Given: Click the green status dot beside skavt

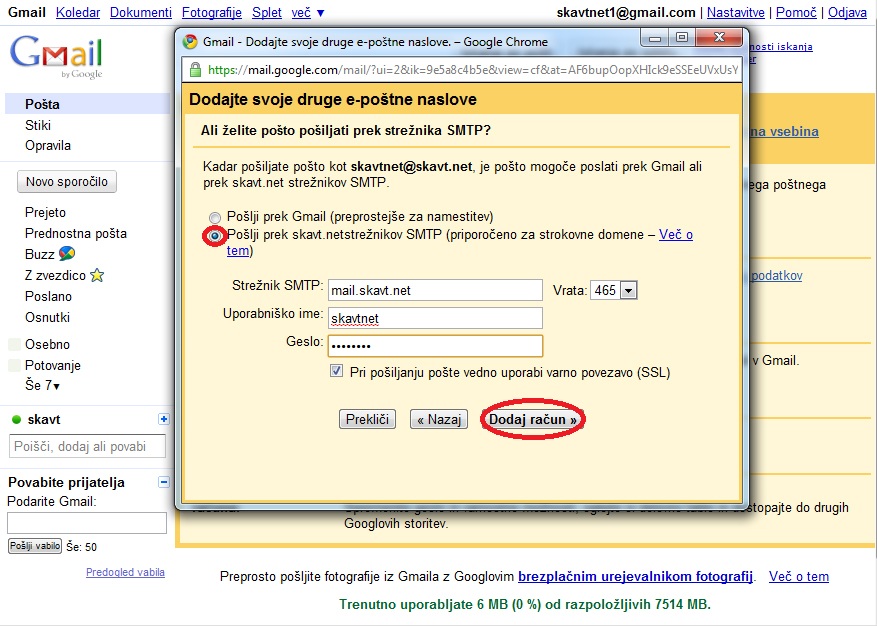Looking at the screenshot, I should (16, 420).
